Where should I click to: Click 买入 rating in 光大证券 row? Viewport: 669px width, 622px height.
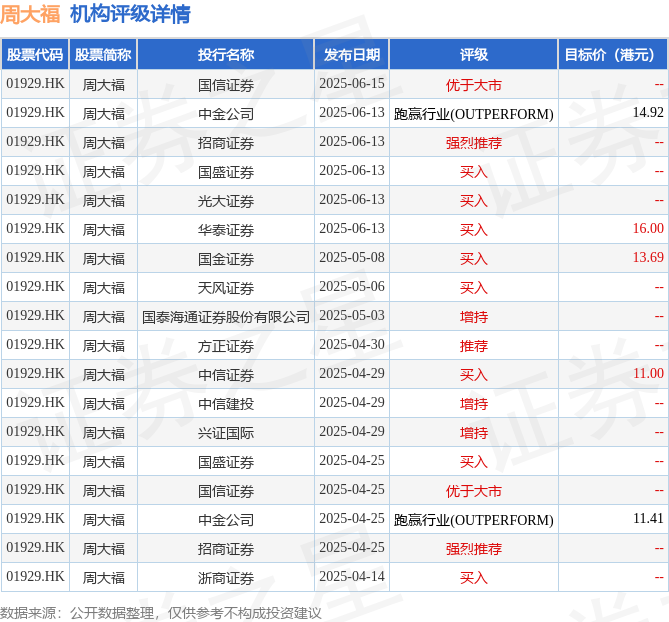[474, 201]
